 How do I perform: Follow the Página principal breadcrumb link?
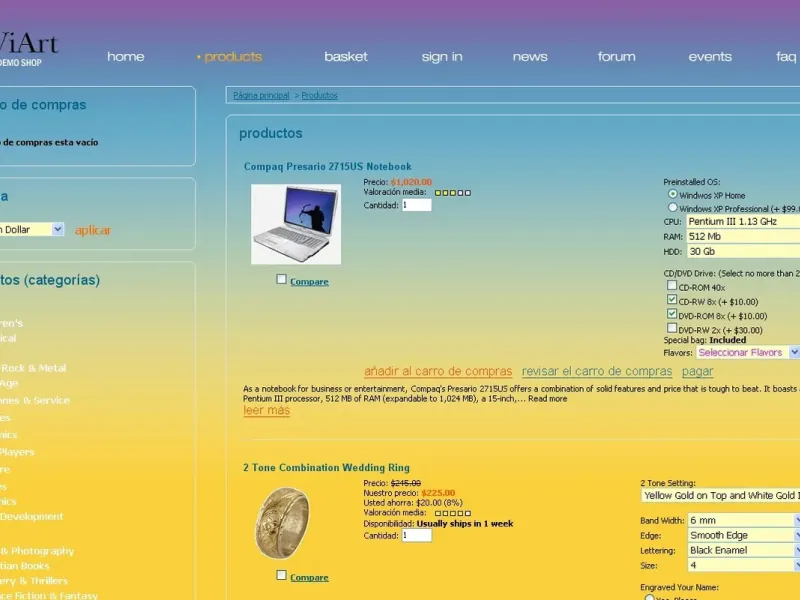coord(261,95)
